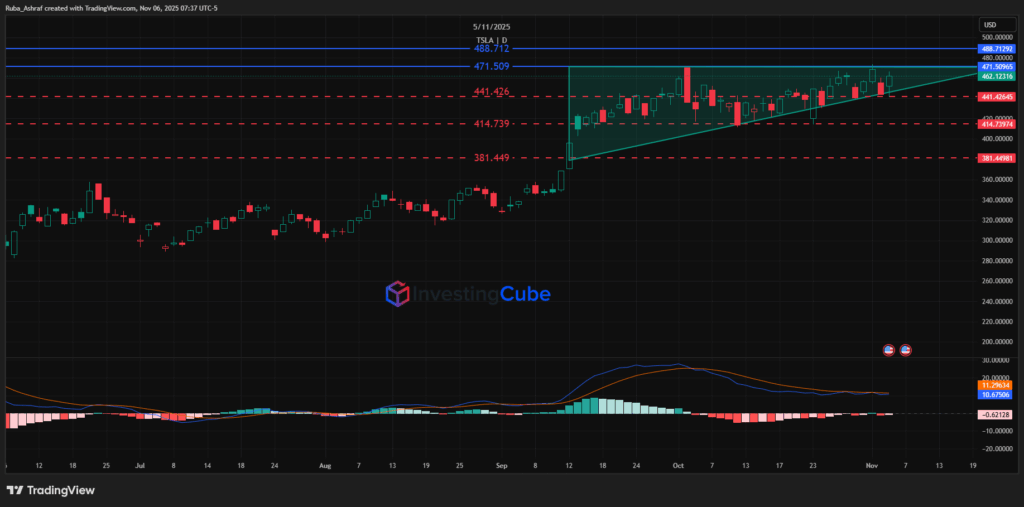Click the Sep label on time axis
This screenshot has height=507, width=1024.
pyautogui.click(x=501, y=466)
